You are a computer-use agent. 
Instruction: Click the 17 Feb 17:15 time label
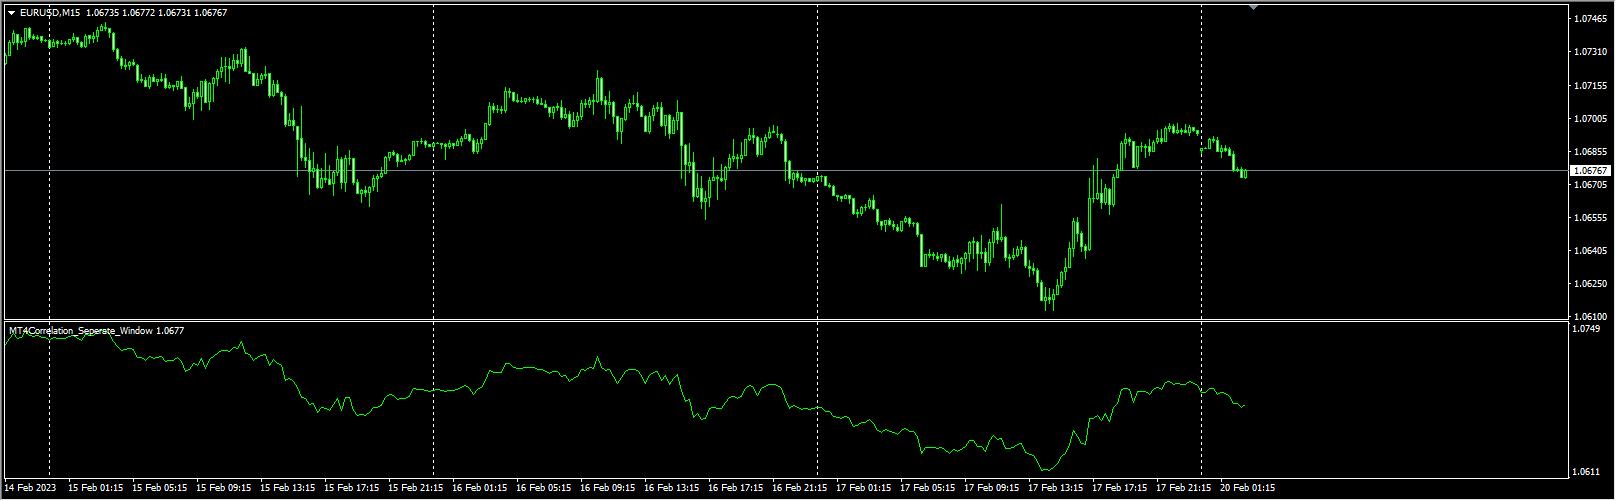coord(1120,489)
